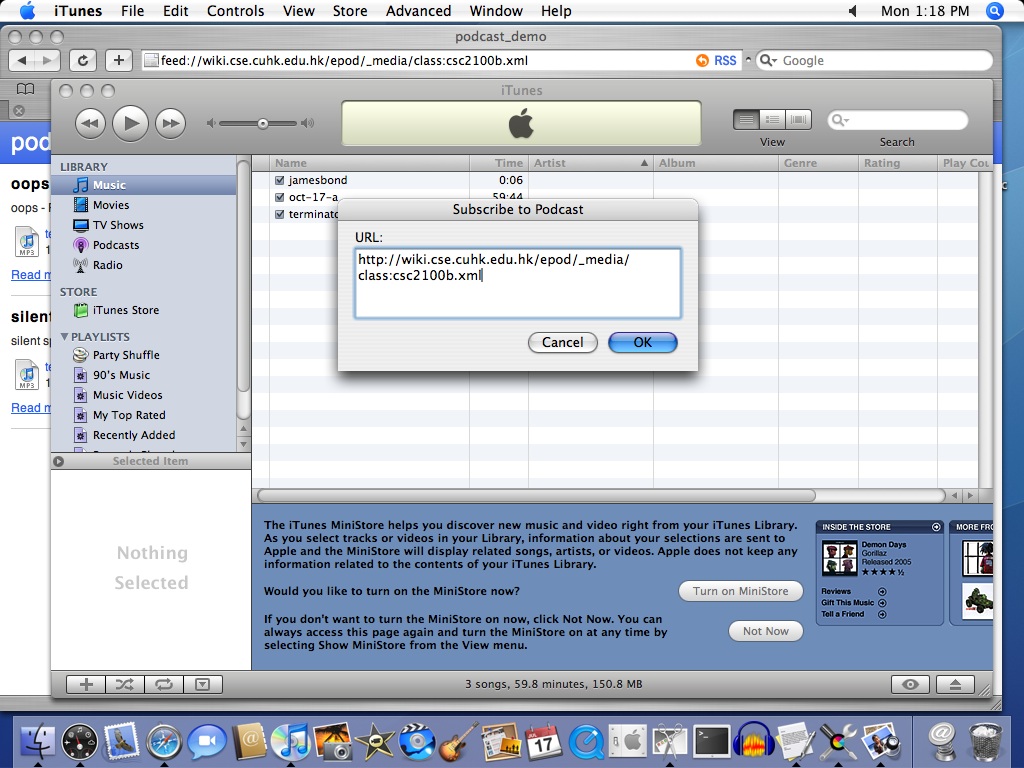Open the Controls menu

coord(235,11)
